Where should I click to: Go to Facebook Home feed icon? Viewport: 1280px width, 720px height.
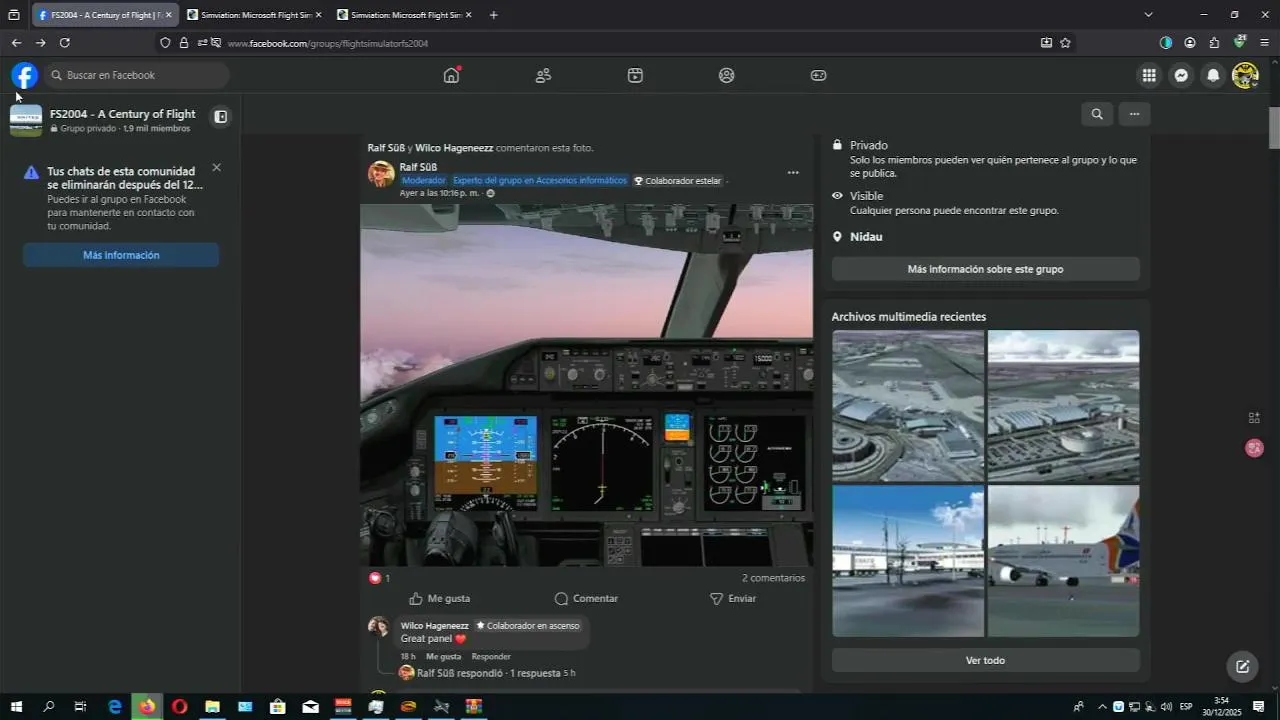click(451, 75)
